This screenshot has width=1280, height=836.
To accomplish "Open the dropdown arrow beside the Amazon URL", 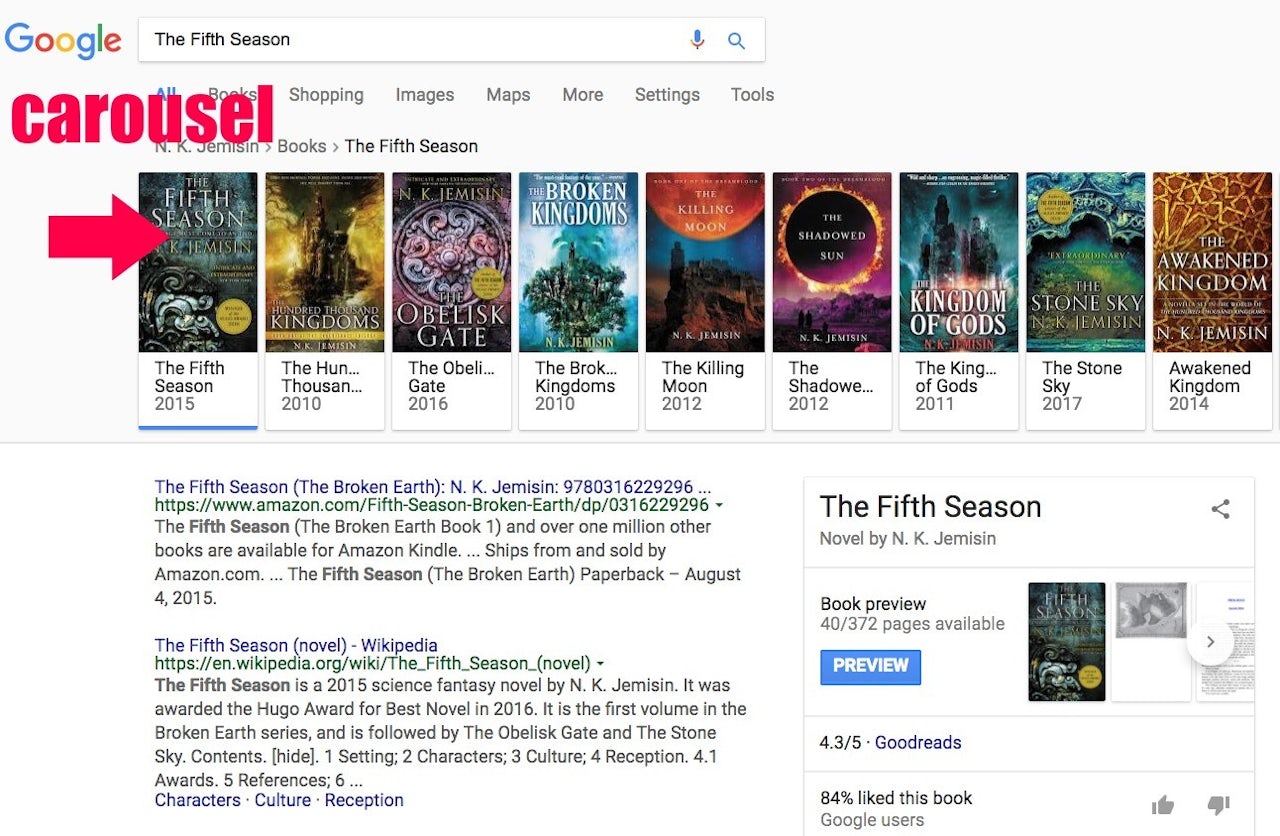I will pyautogui.click(x=719, y=506).
